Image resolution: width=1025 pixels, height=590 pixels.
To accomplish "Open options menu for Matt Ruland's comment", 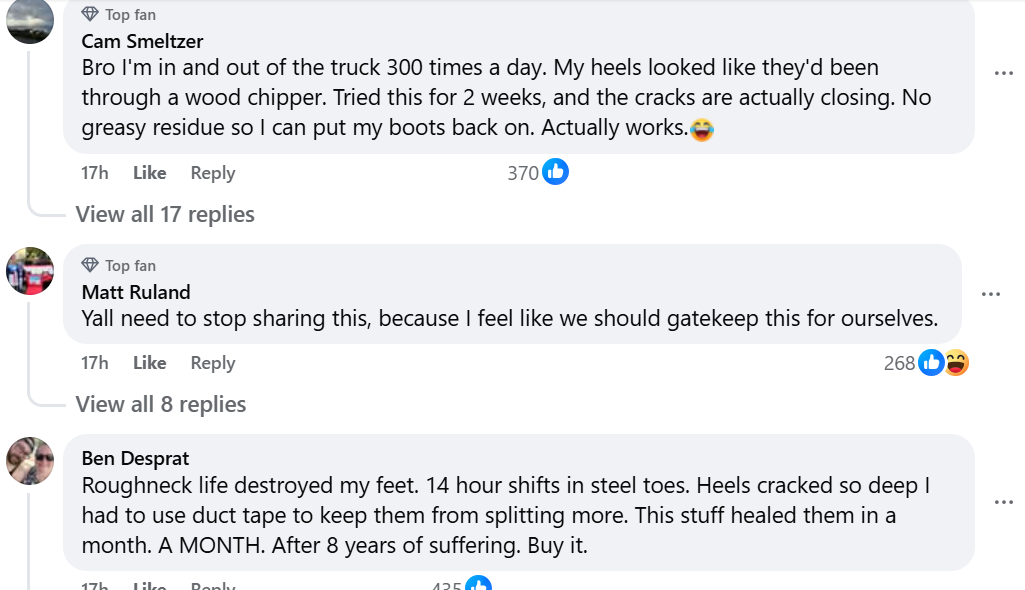I will coord(991,294).
